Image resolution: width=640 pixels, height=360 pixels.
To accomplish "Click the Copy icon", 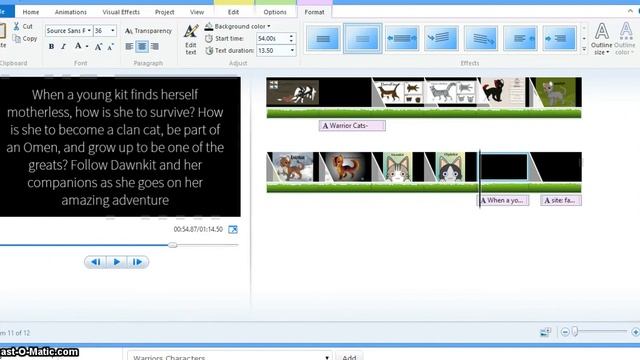I will coord(17,39).
